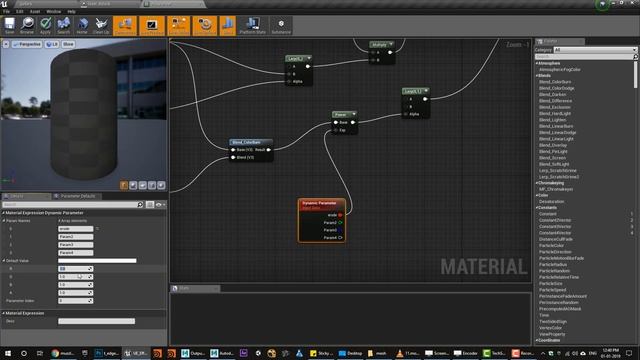The image size is (640, 360).
Task: Click the Param2 output pin
Action: coord(340,223)
